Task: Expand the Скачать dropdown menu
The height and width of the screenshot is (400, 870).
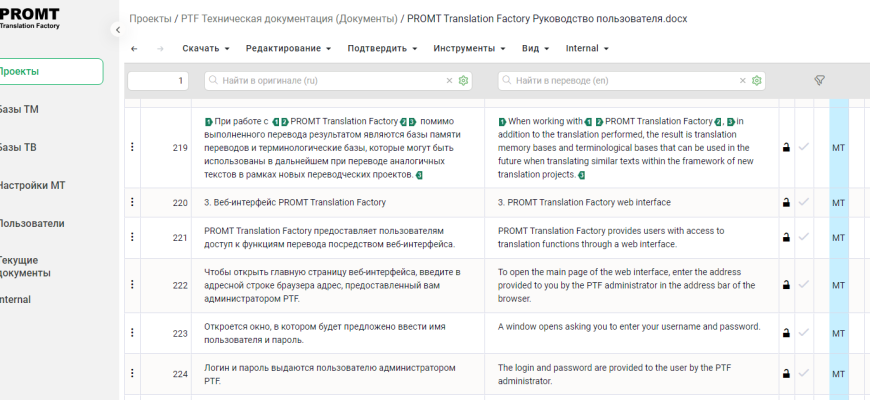Action: 206,48
